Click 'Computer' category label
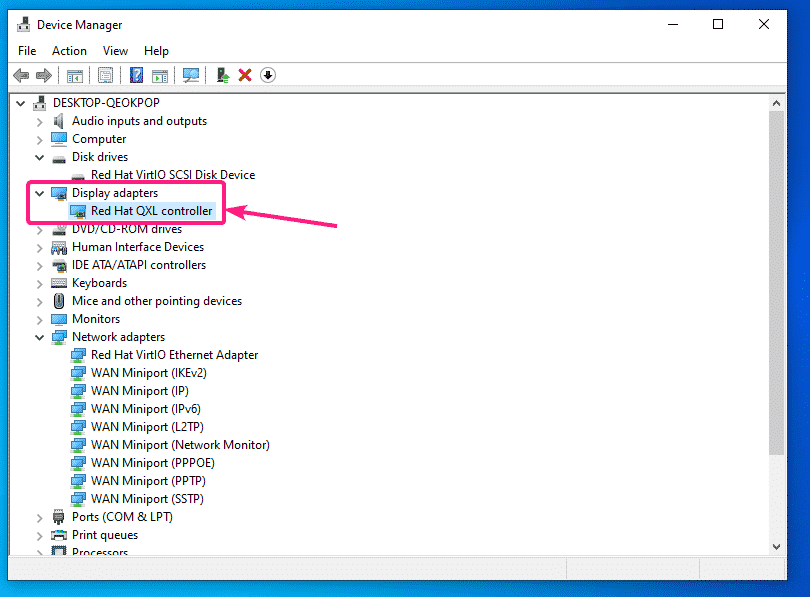This screenshot has width=810, height=597. point(99,139)
